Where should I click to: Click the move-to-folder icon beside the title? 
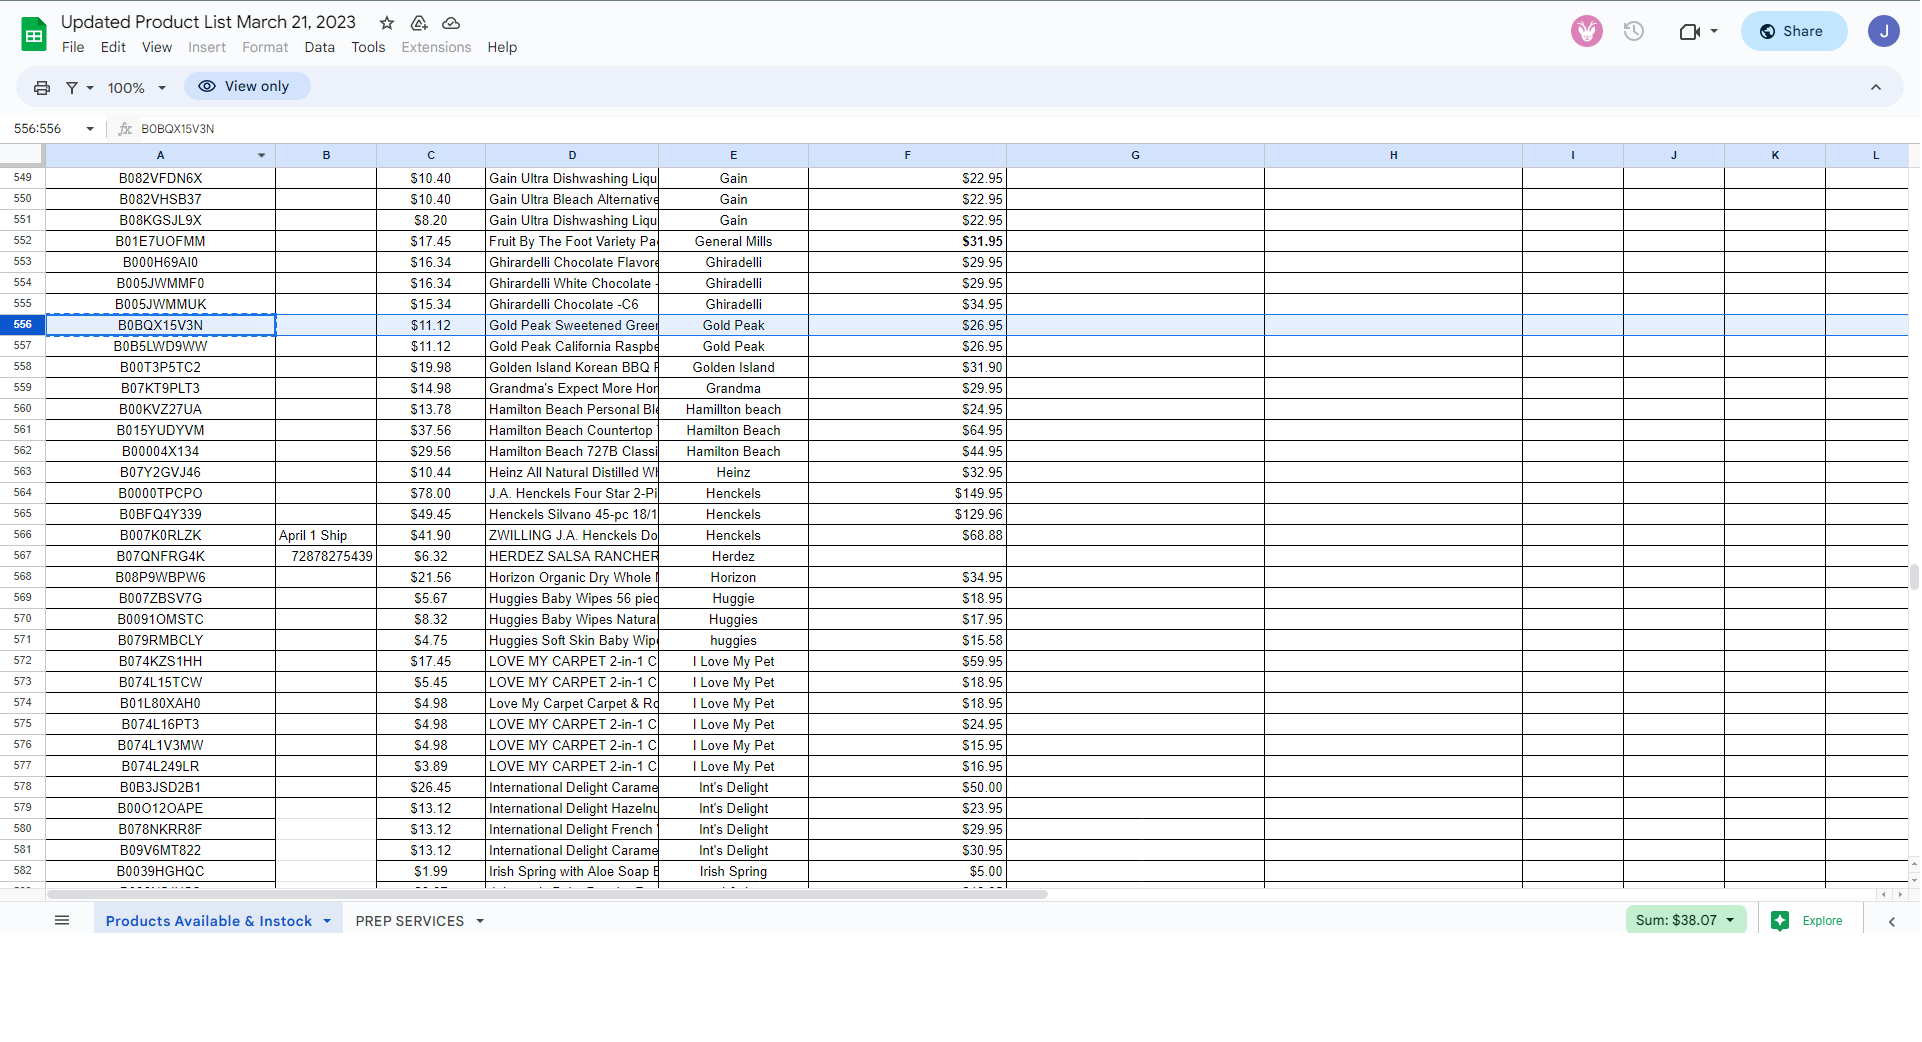click(x=419, y=23)
